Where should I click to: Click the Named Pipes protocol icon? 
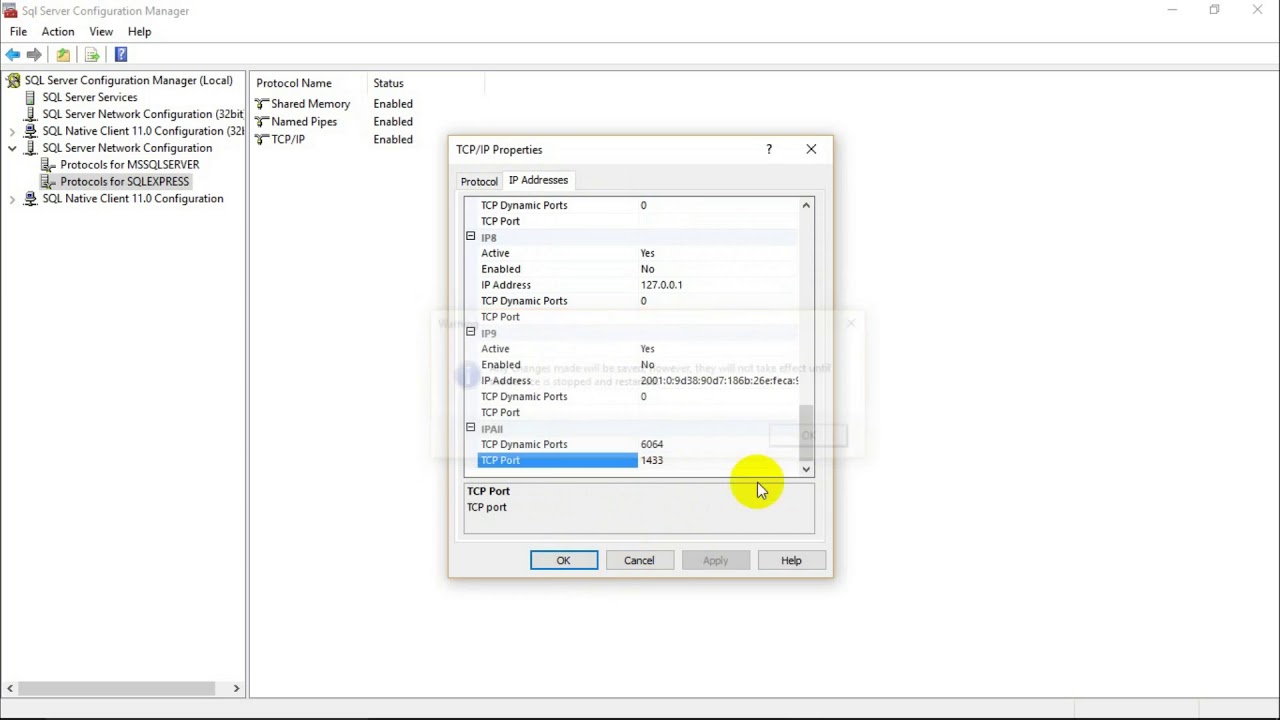pyautogui.click(x=262, y=122)
